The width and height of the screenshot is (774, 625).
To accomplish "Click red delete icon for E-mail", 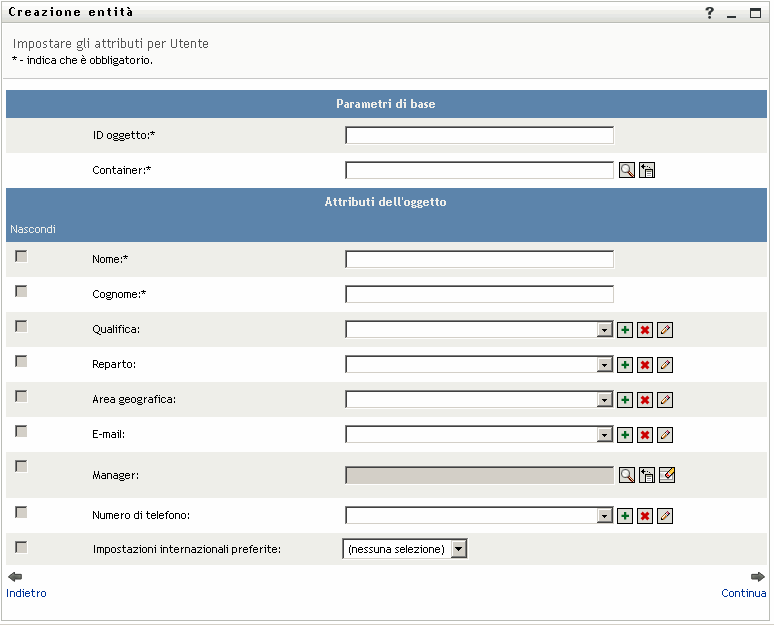I will (645, 435).
